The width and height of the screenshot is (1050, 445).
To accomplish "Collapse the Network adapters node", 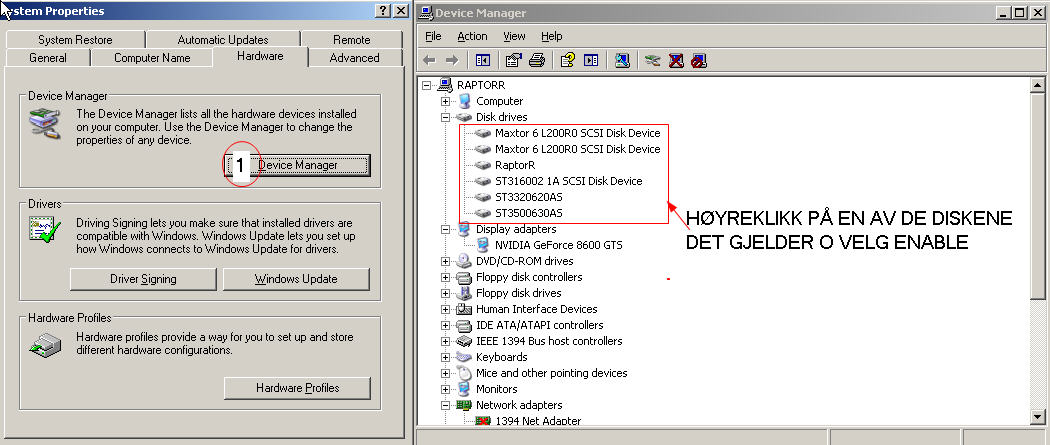I will pyautogui.click(x=445, y=406).
